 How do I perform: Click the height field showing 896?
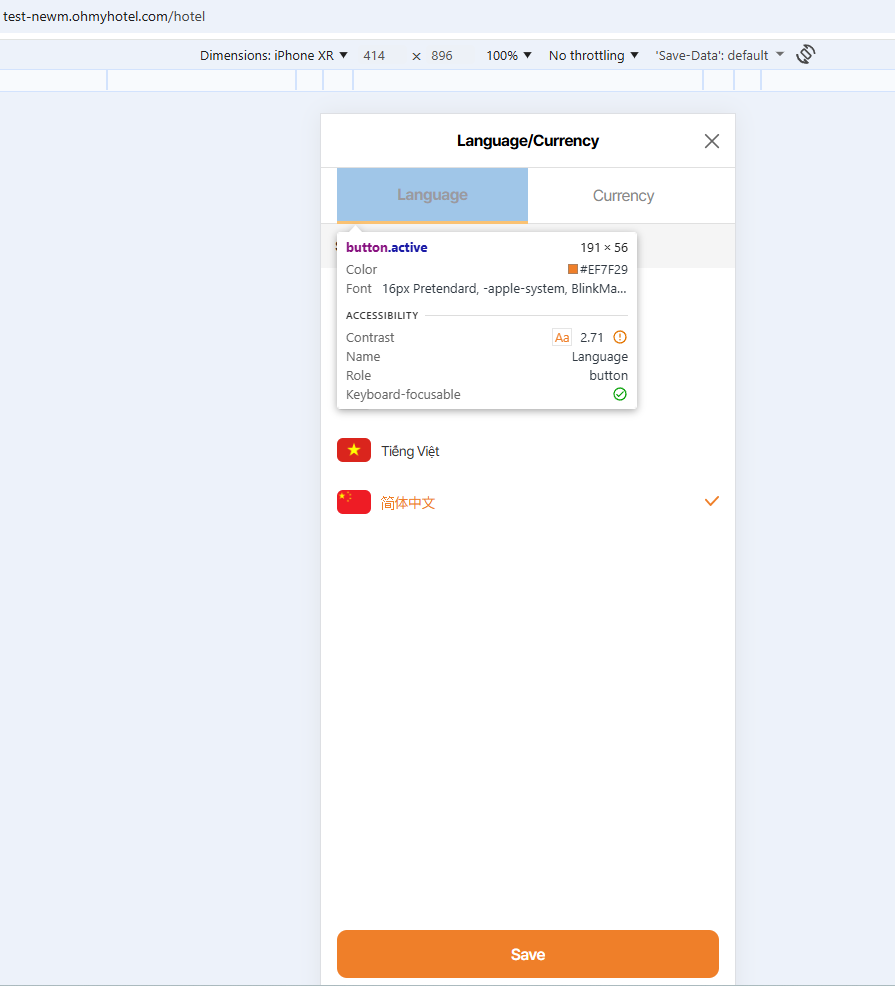(442, 55)
